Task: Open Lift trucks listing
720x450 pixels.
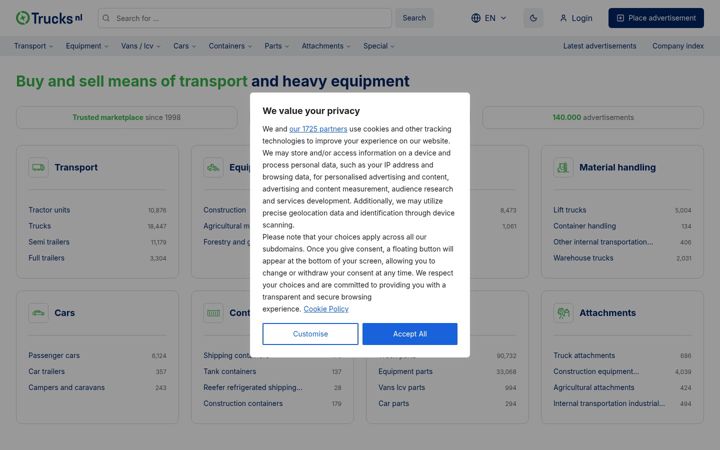Action: 569,210
